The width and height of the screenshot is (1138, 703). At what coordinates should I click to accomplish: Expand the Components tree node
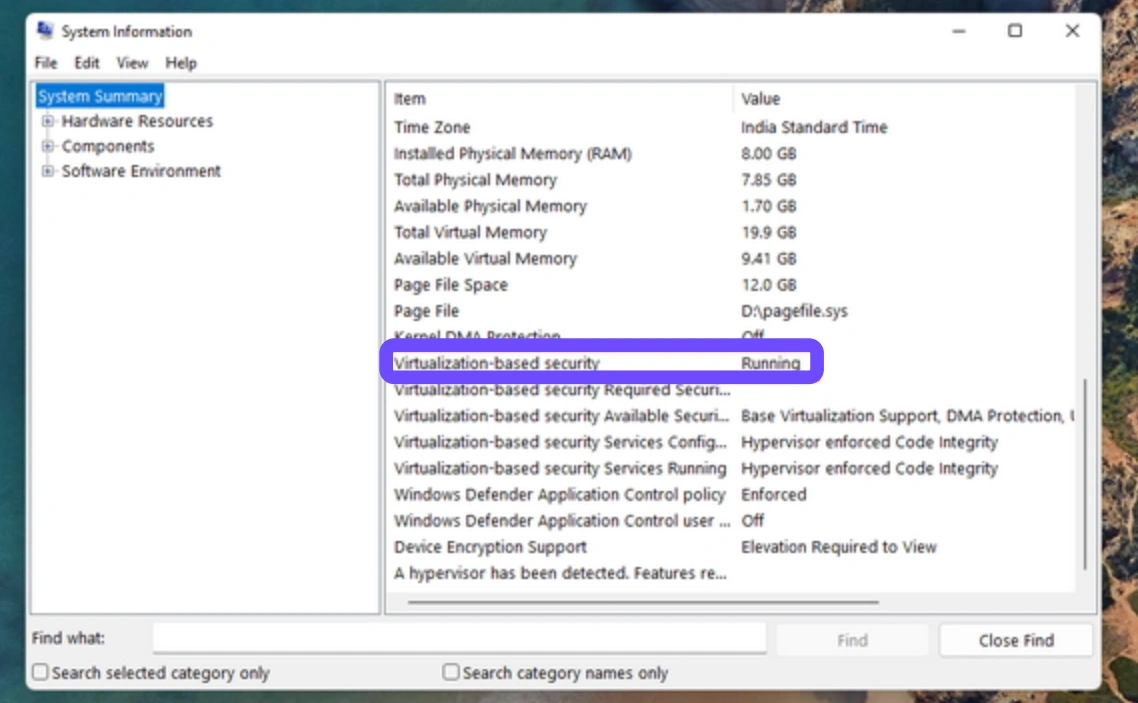[x=47, y=146]
